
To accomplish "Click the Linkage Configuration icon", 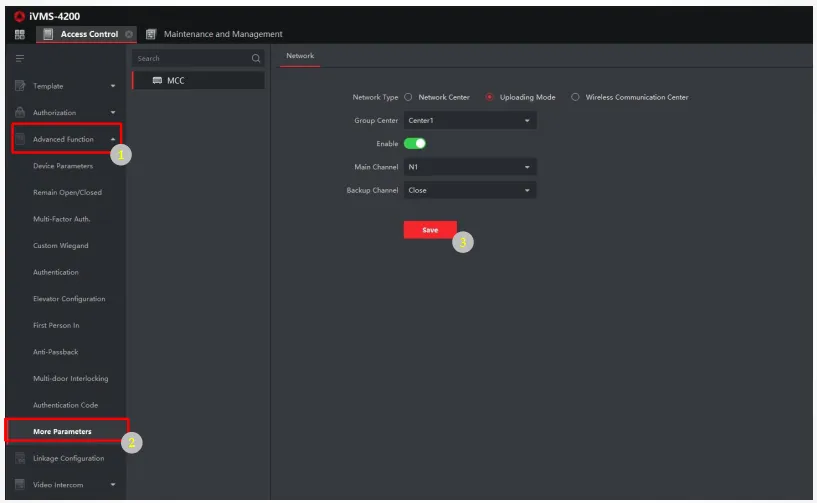I will coord(20,458).
